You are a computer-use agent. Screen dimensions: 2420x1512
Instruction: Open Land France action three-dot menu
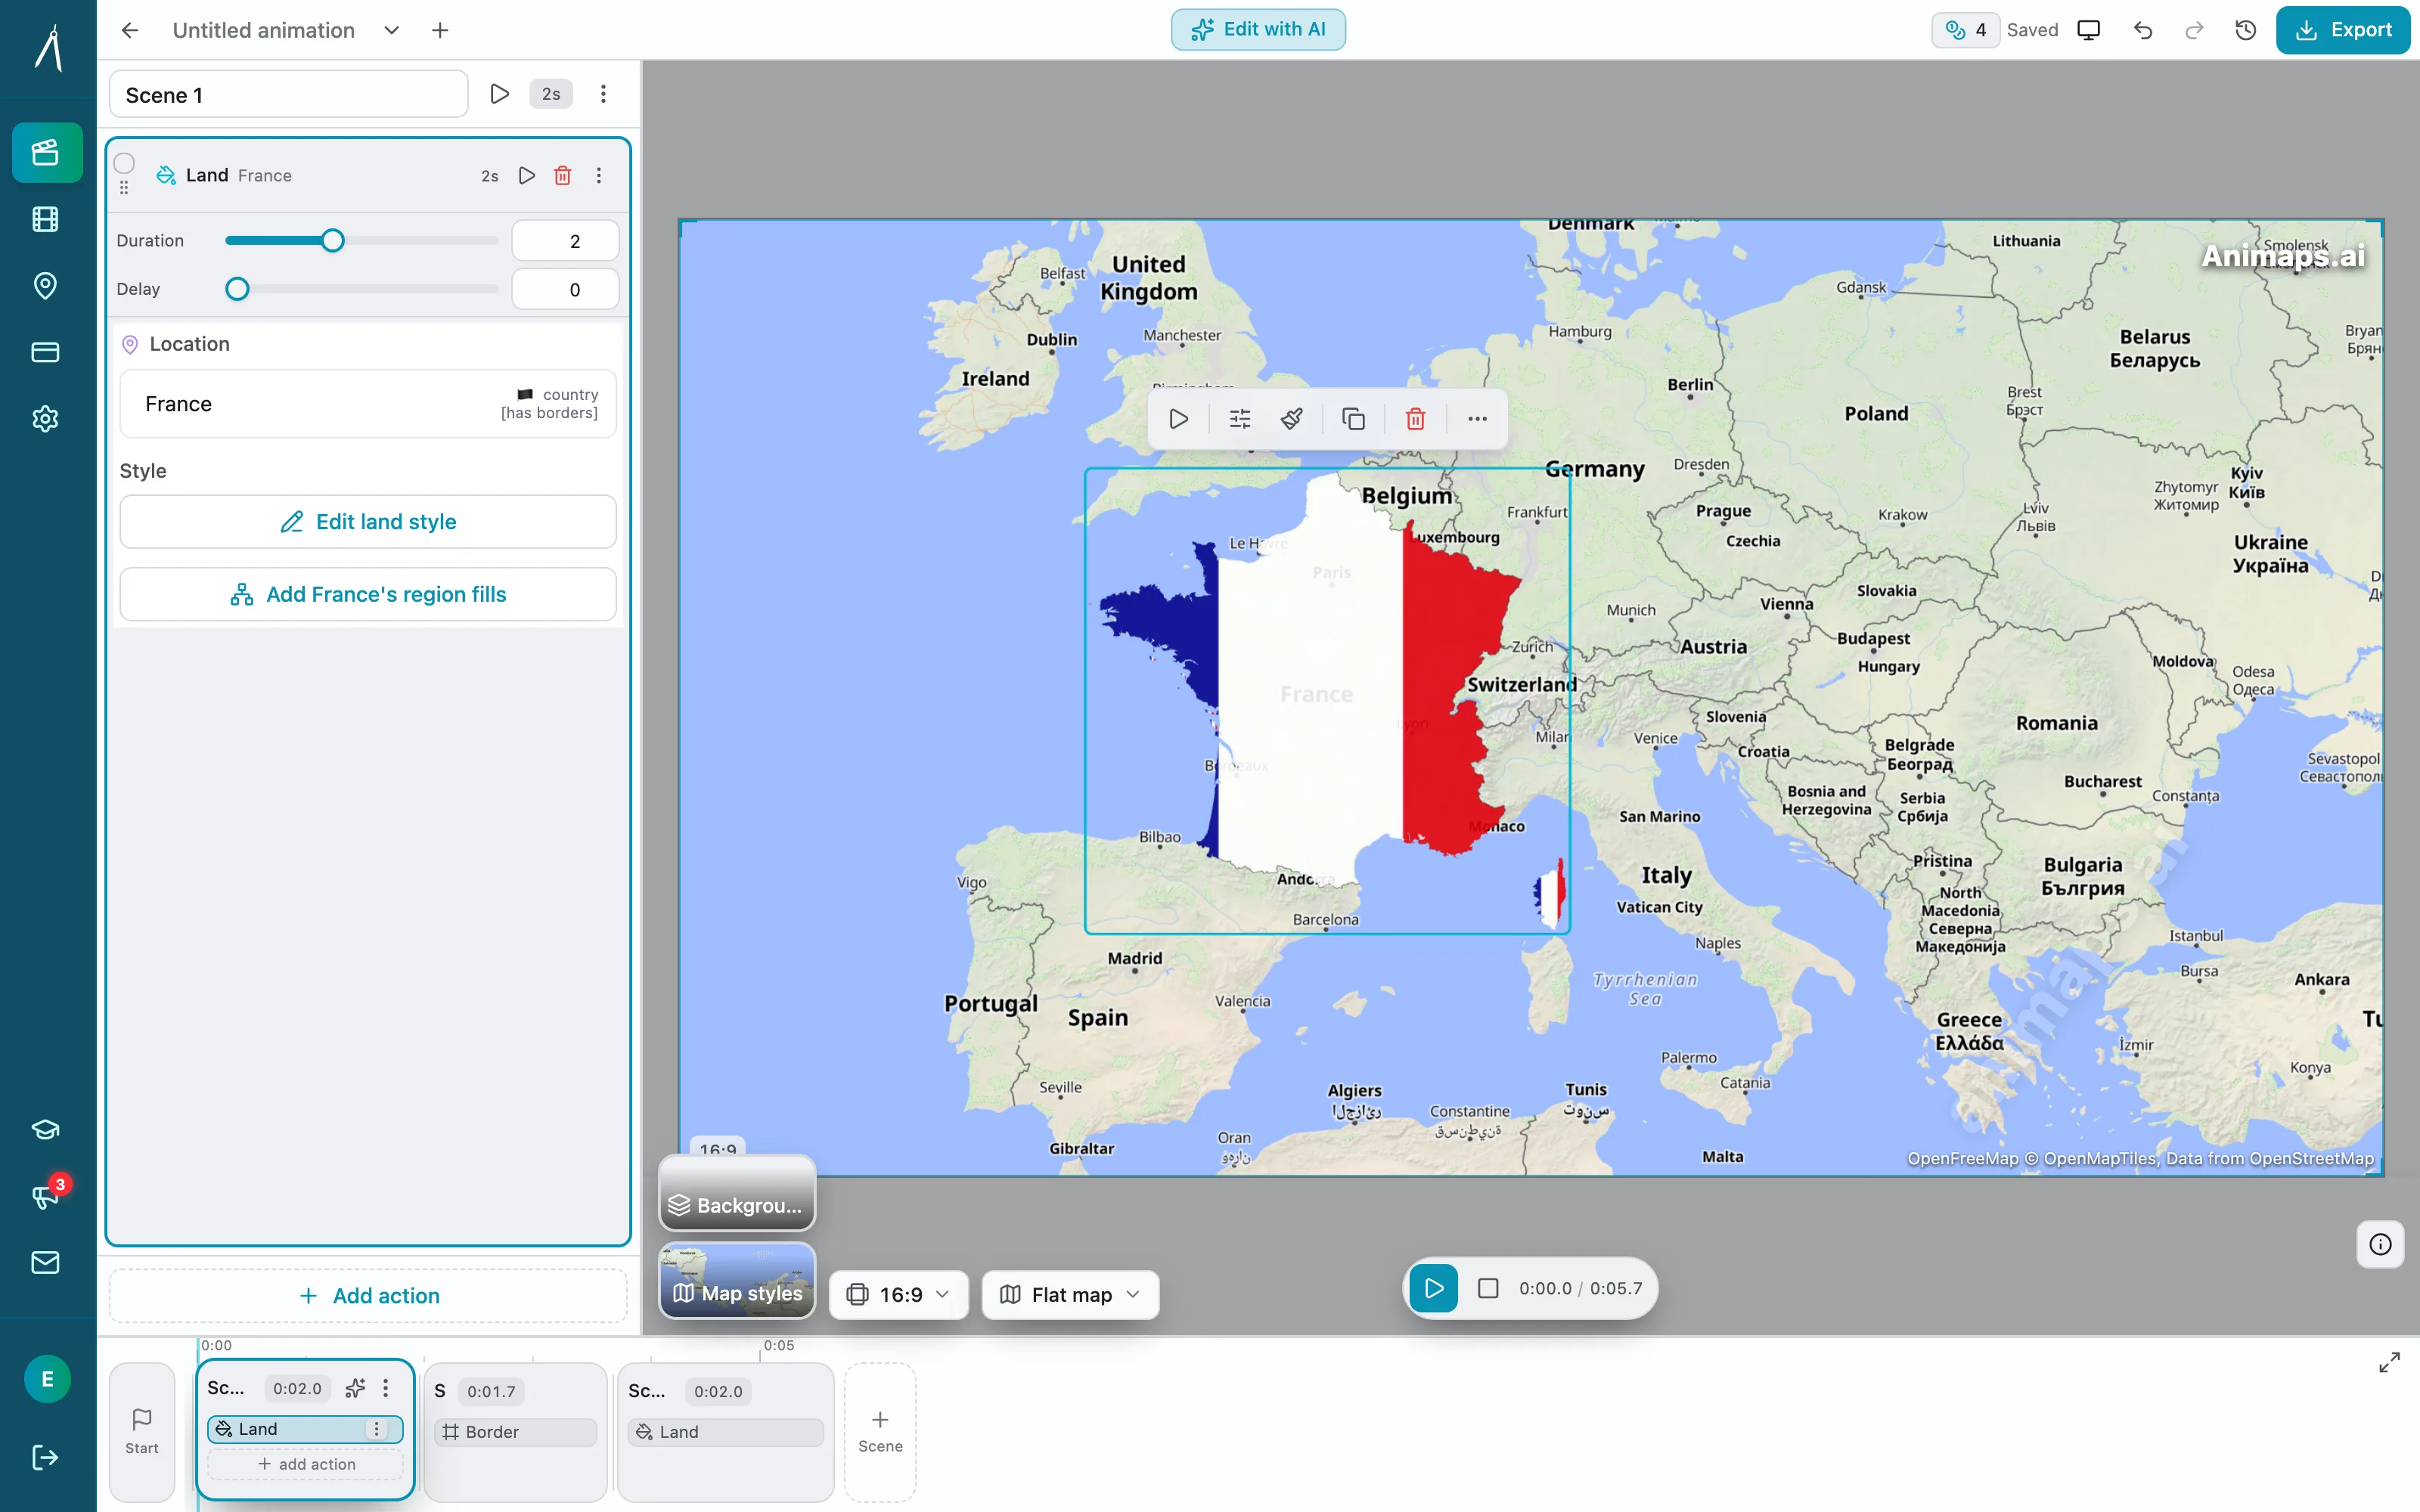pyautogui.click(x=599, y=176)
